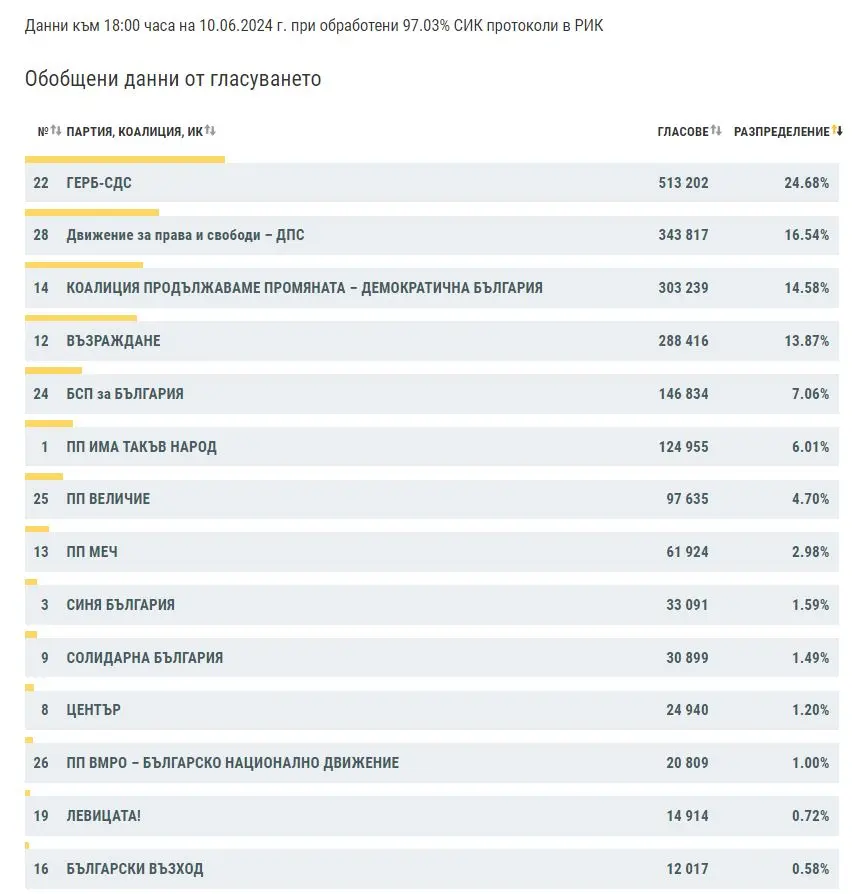The height and width of the screenshot is (894, 858).
Task: Click the ПП МЕЧ party name
Action: click(x=92, y=552)
